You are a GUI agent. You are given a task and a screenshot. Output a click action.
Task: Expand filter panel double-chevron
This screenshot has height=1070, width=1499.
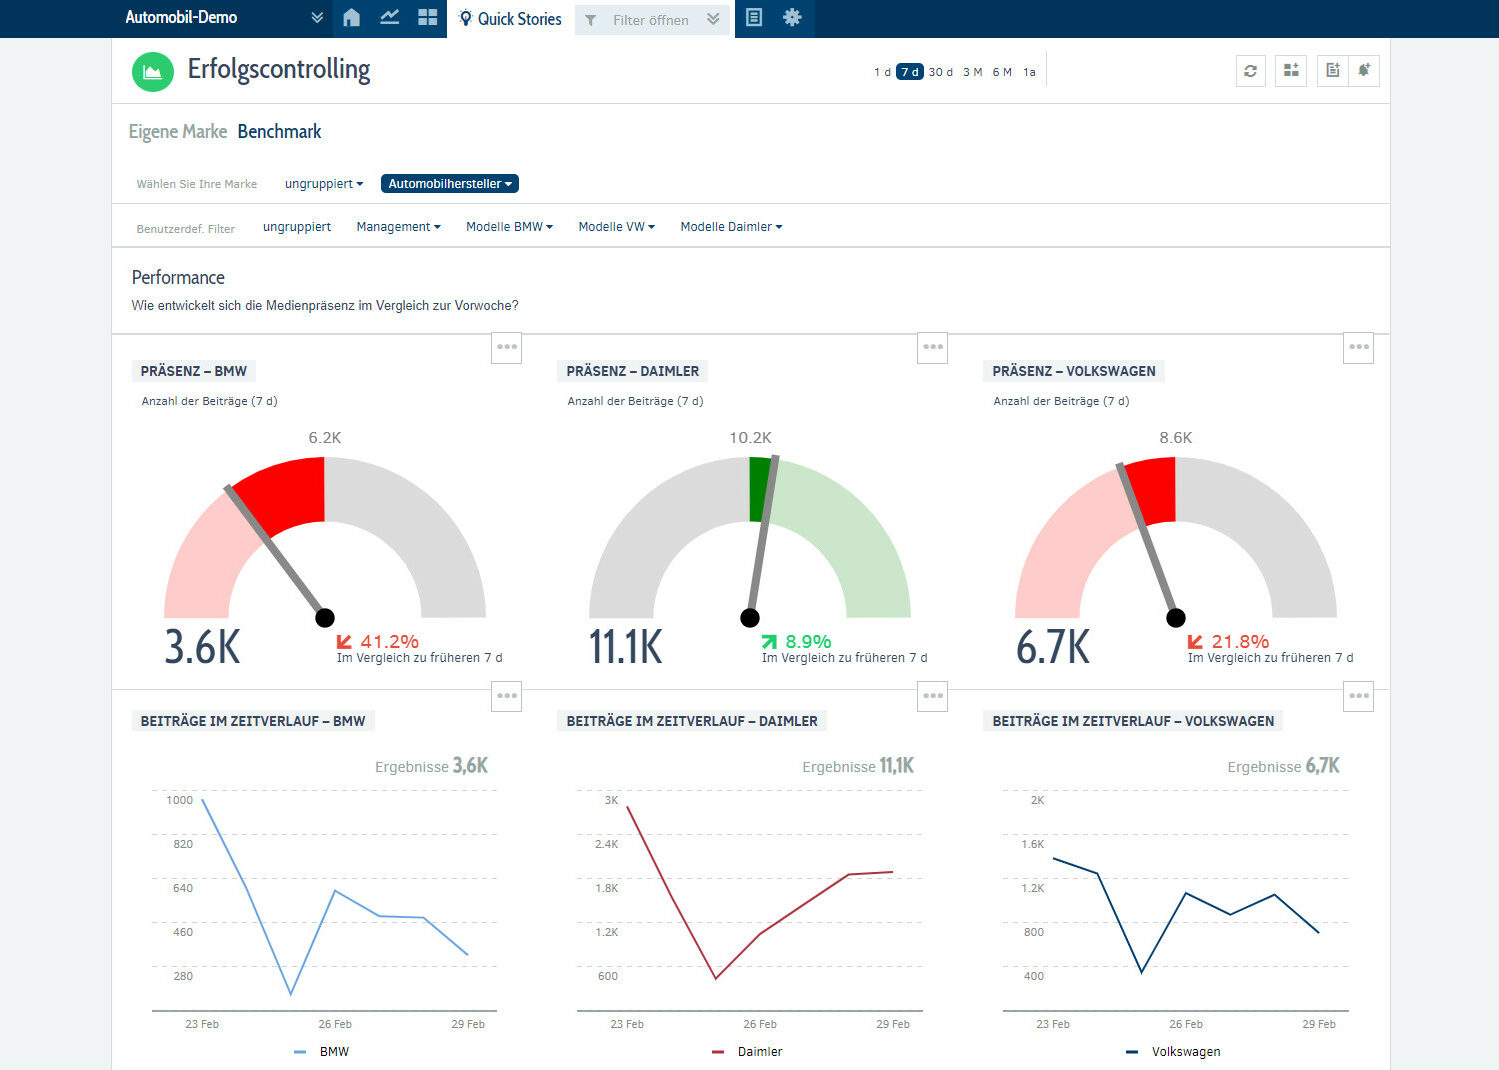point(713,19)
